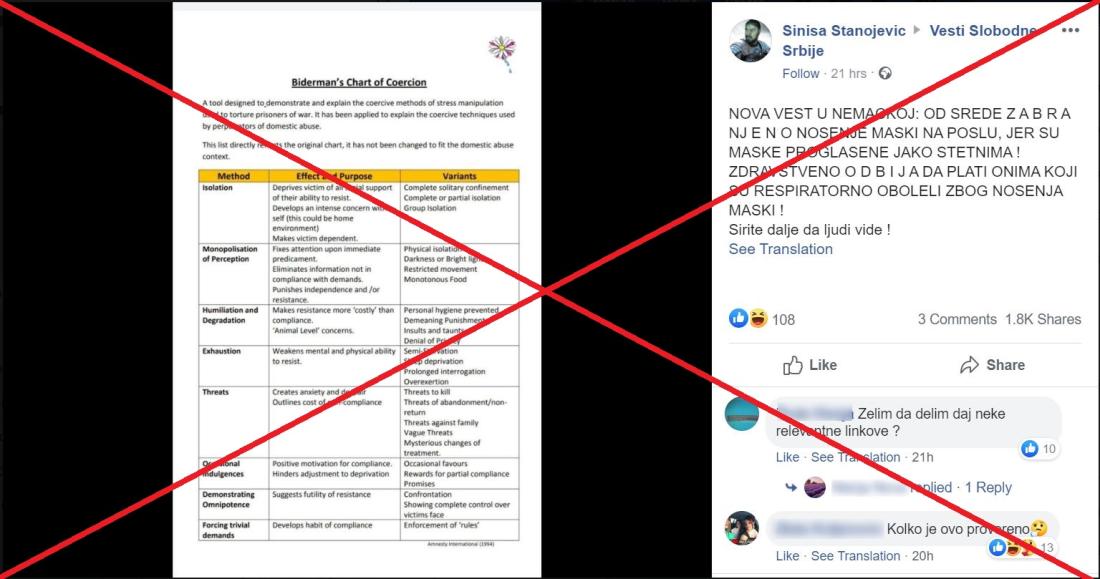View the 1.8K Shares list
Screen dimensions: 1100x579
click(x=1043, y=319)
